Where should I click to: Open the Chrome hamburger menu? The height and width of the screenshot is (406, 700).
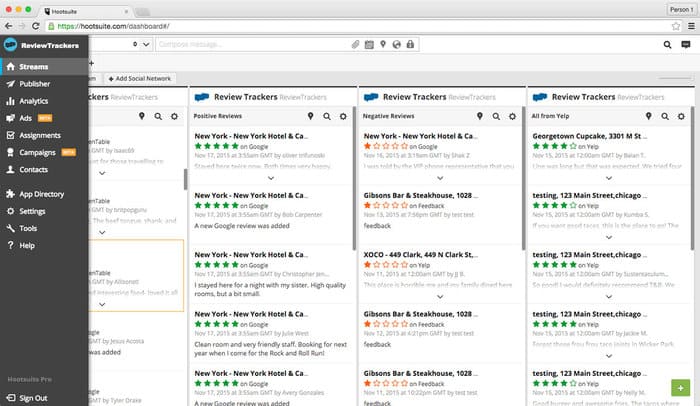[691, 26]
